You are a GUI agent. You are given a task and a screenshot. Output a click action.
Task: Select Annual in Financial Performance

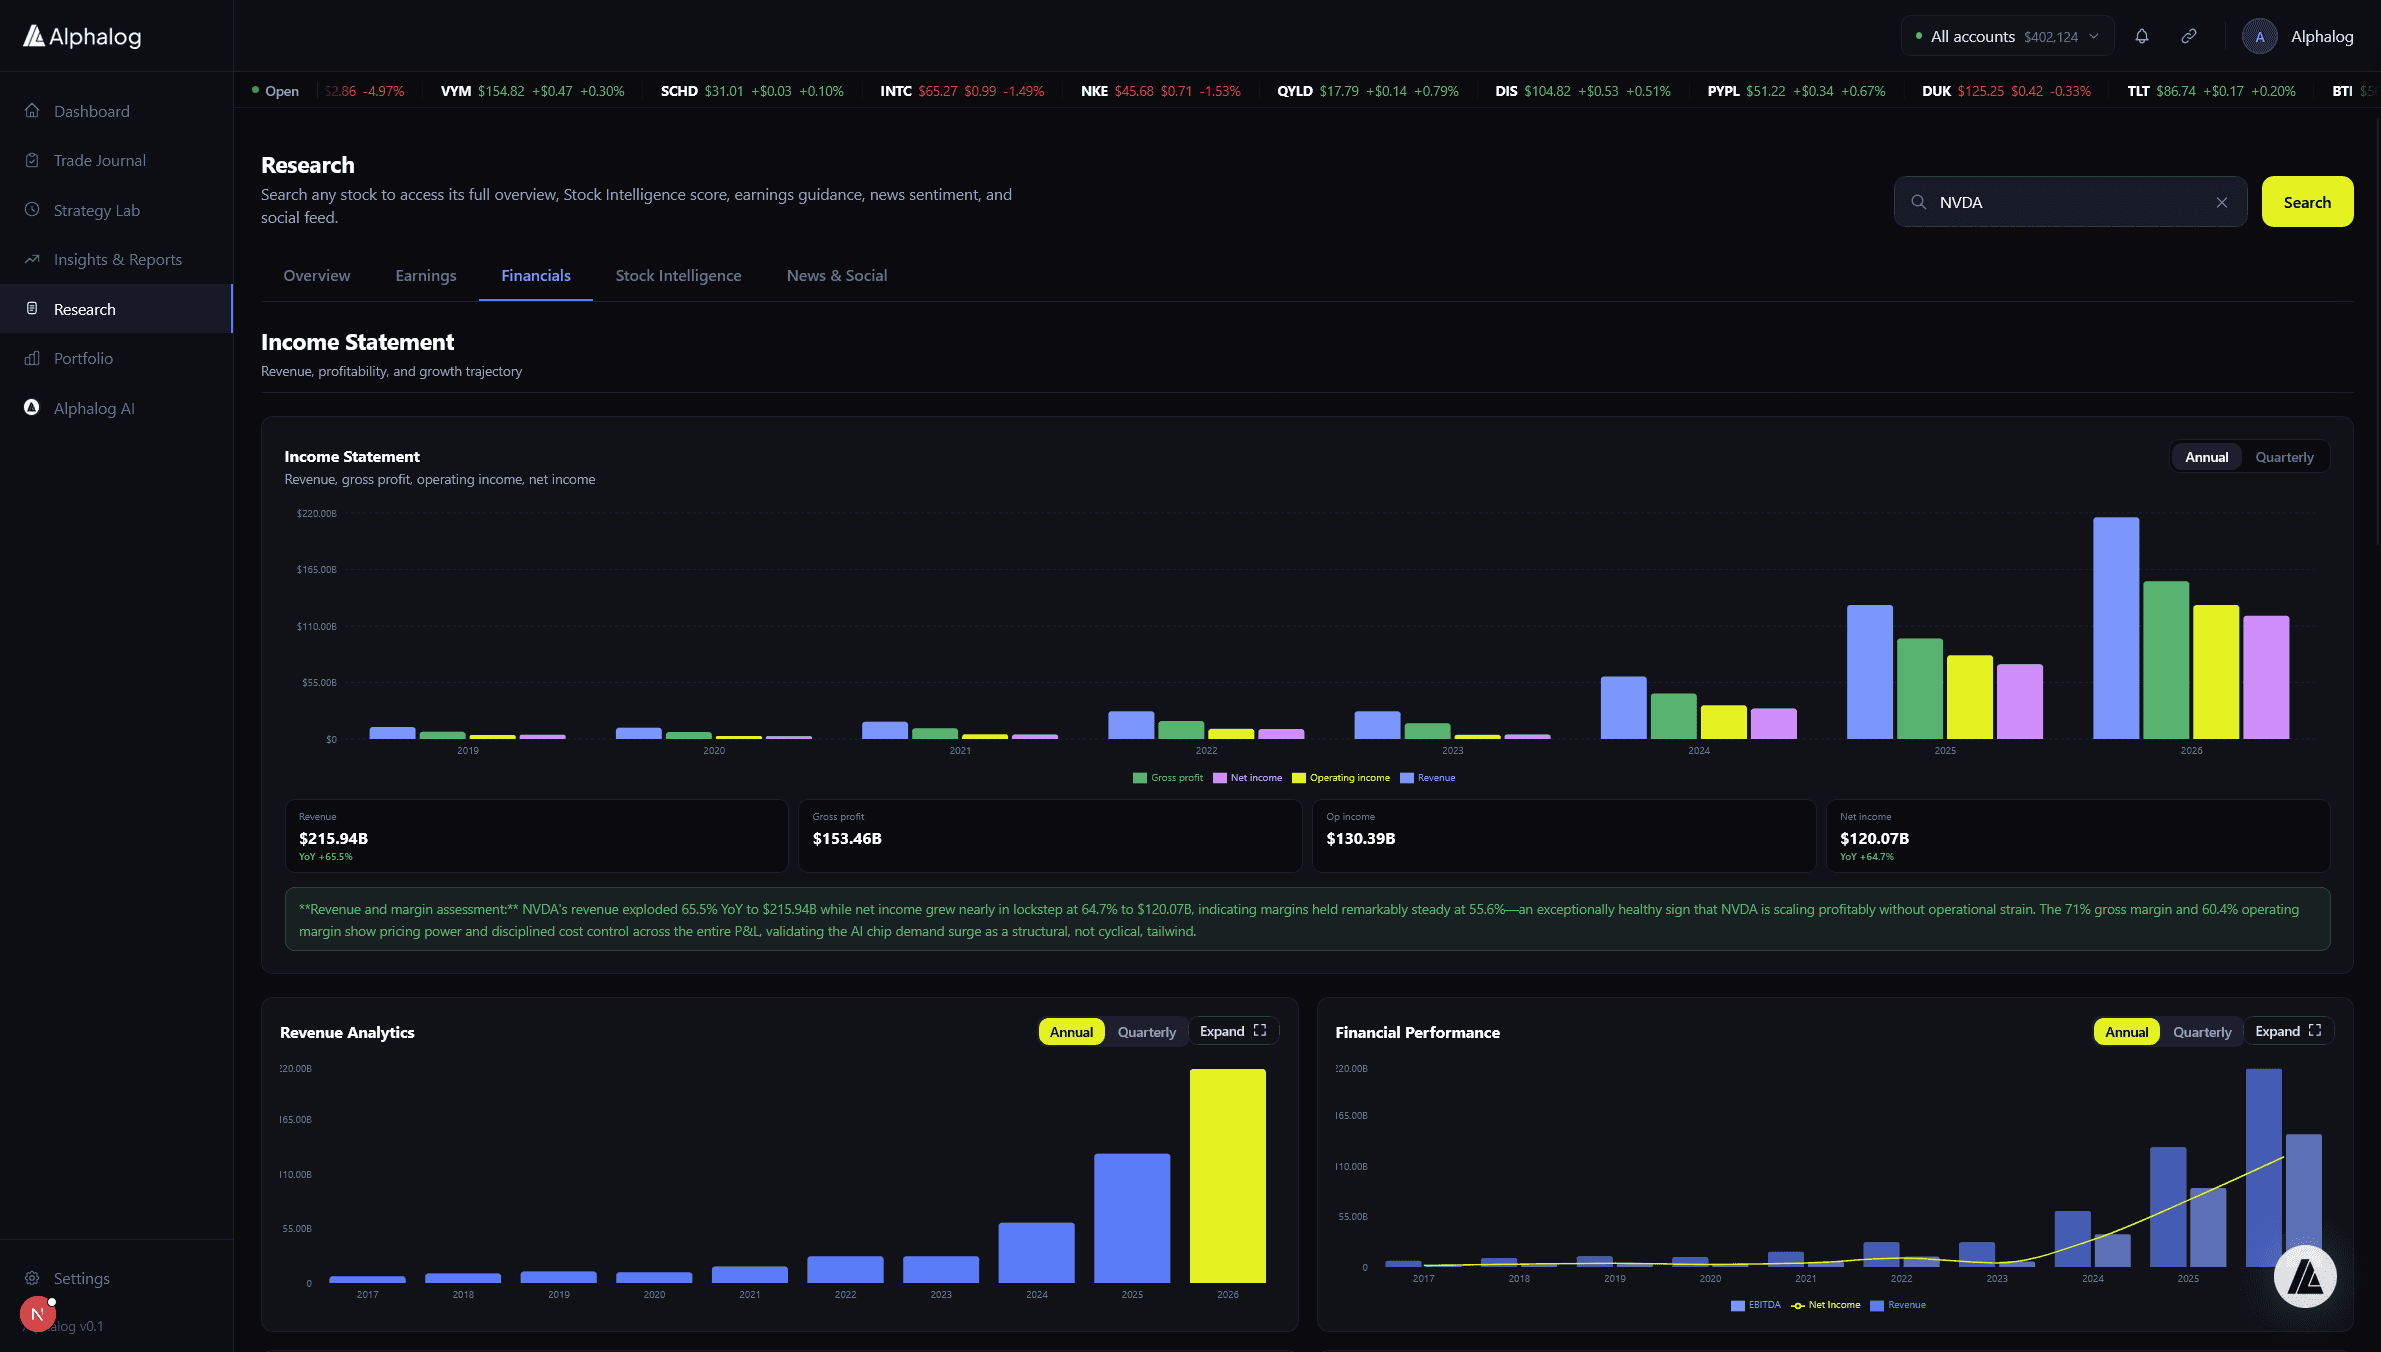[2126, 1032]
